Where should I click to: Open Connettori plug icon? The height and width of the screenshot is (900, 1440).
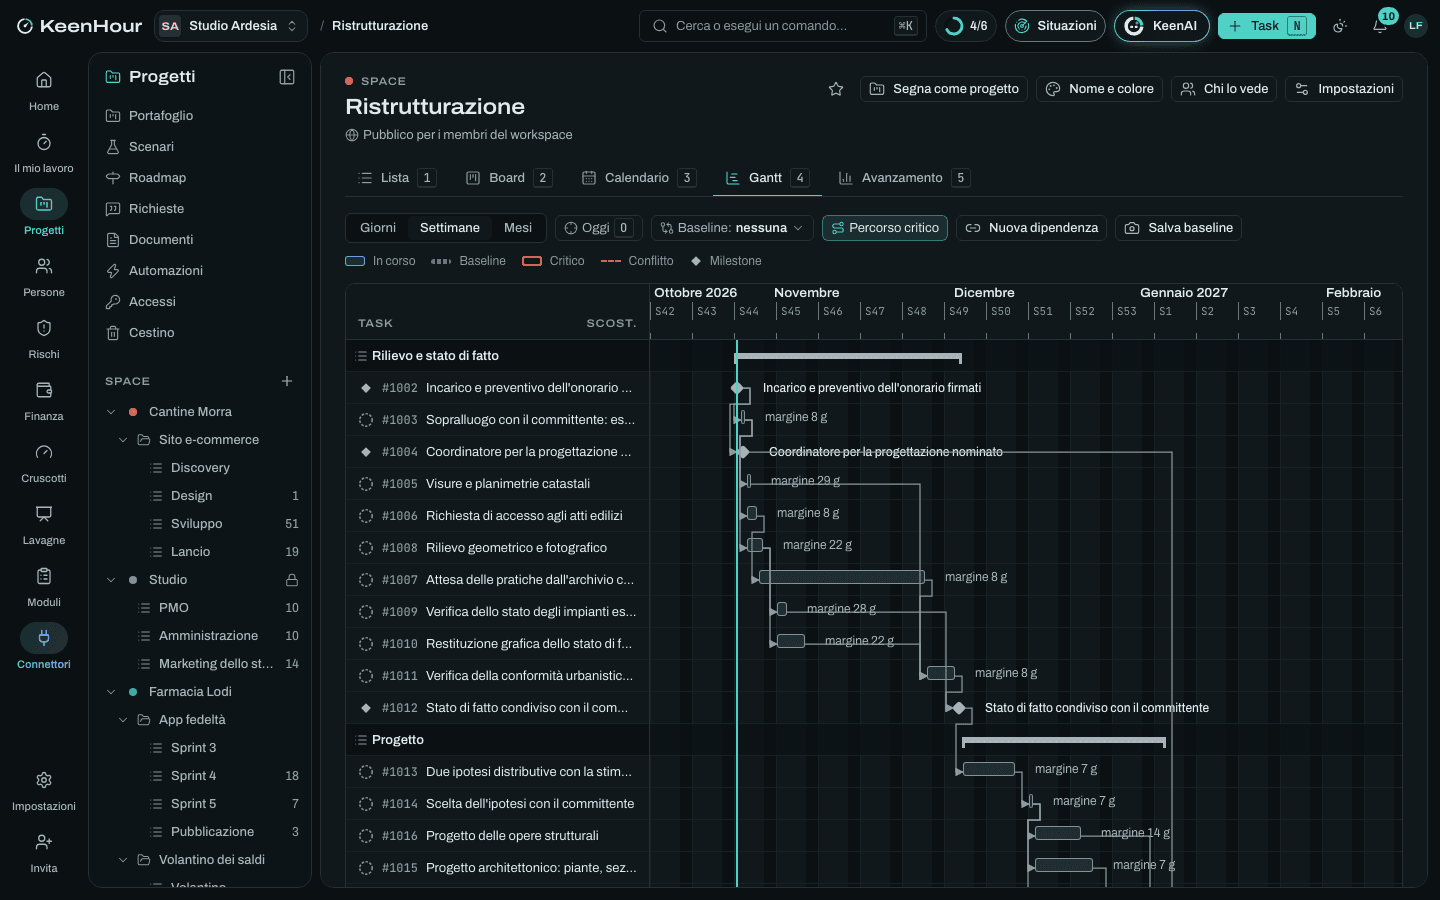click(x=44, y=649)
